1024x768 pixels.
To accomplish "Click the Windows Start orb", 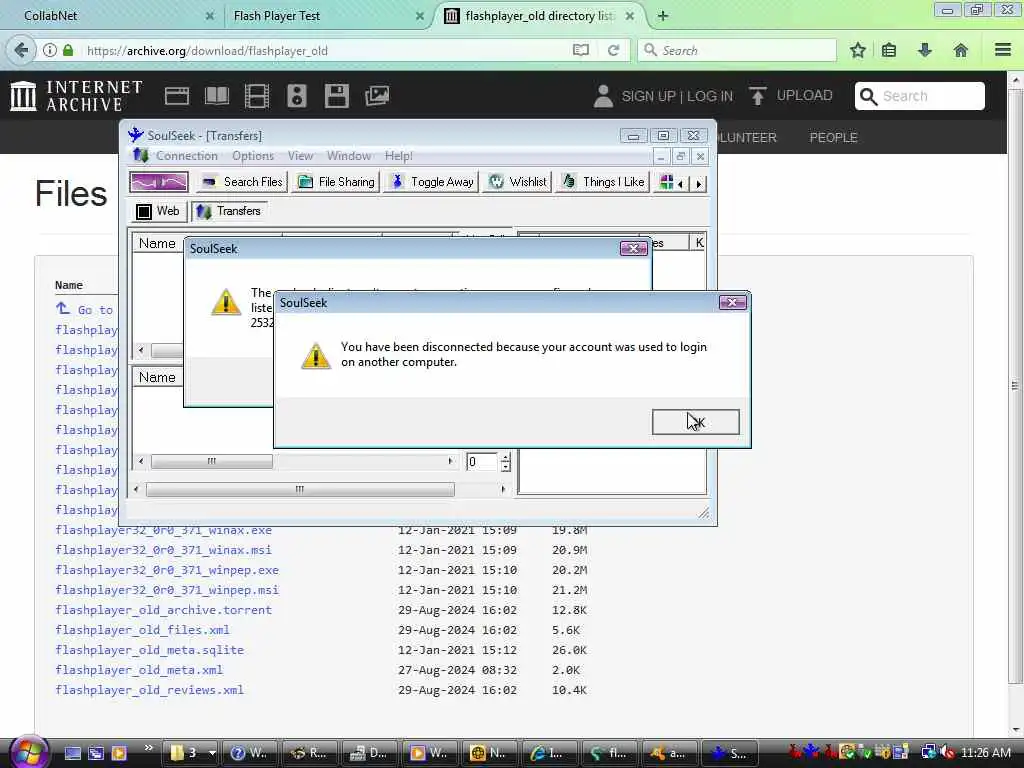I will 28,752.
